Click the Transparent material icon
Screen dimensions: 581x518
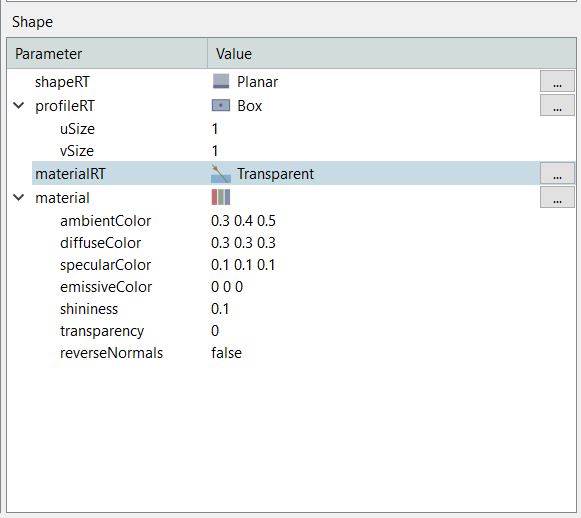pos(221,173)
